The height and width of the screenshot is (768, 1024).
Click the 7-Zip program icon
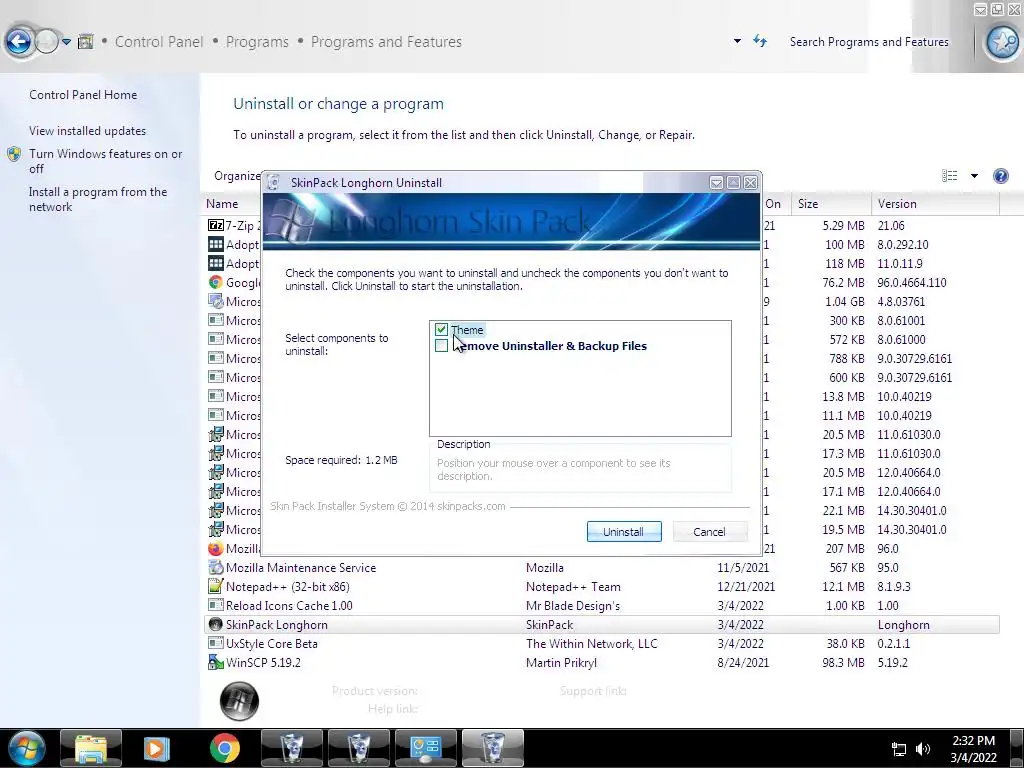coord(216,225)
